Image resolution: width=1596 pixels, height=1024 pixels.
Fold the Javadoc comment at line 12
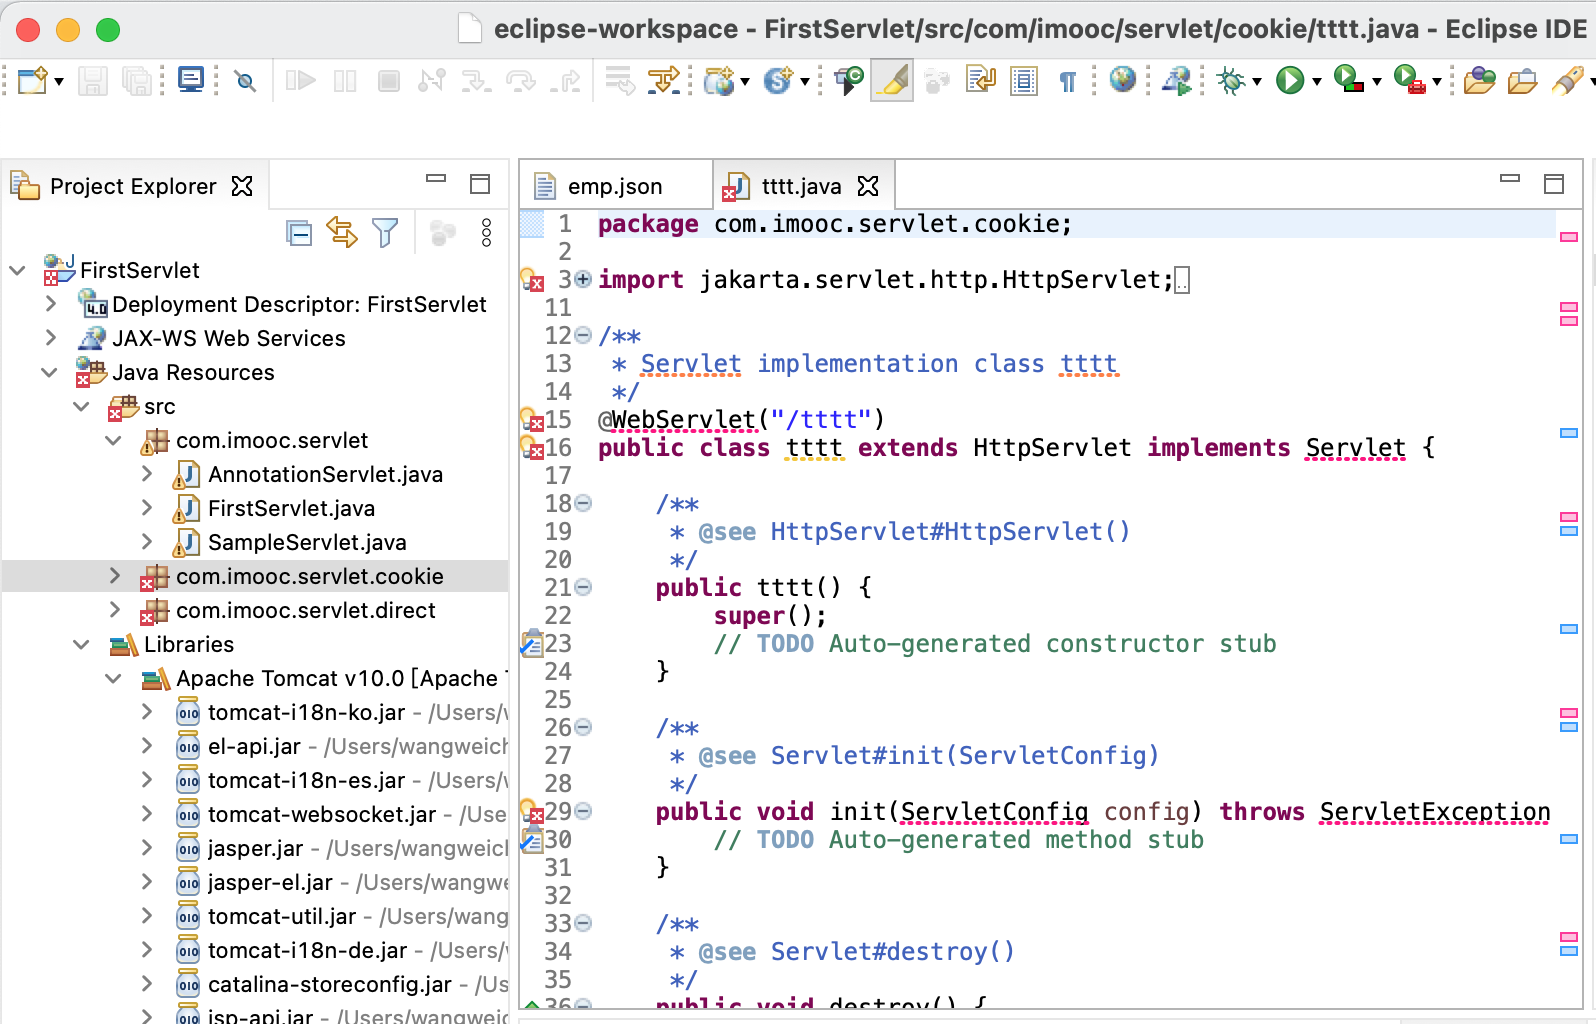(583, 335)
